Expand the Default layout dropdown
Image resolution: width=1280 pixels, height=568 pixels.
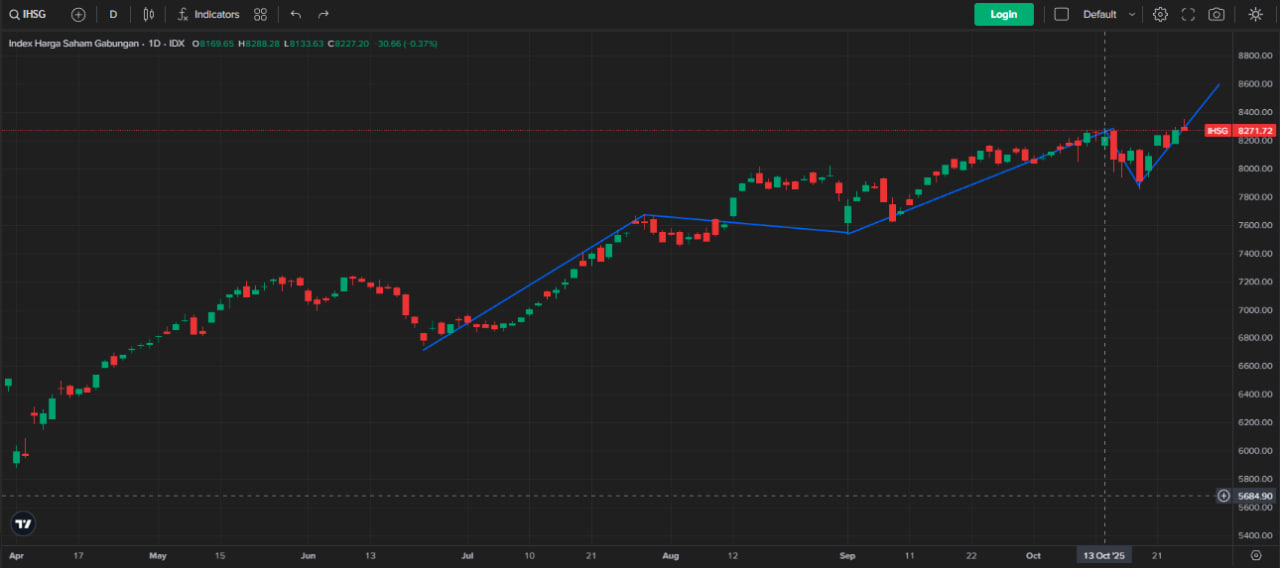pyautogui.click(x=1109, y=14)
